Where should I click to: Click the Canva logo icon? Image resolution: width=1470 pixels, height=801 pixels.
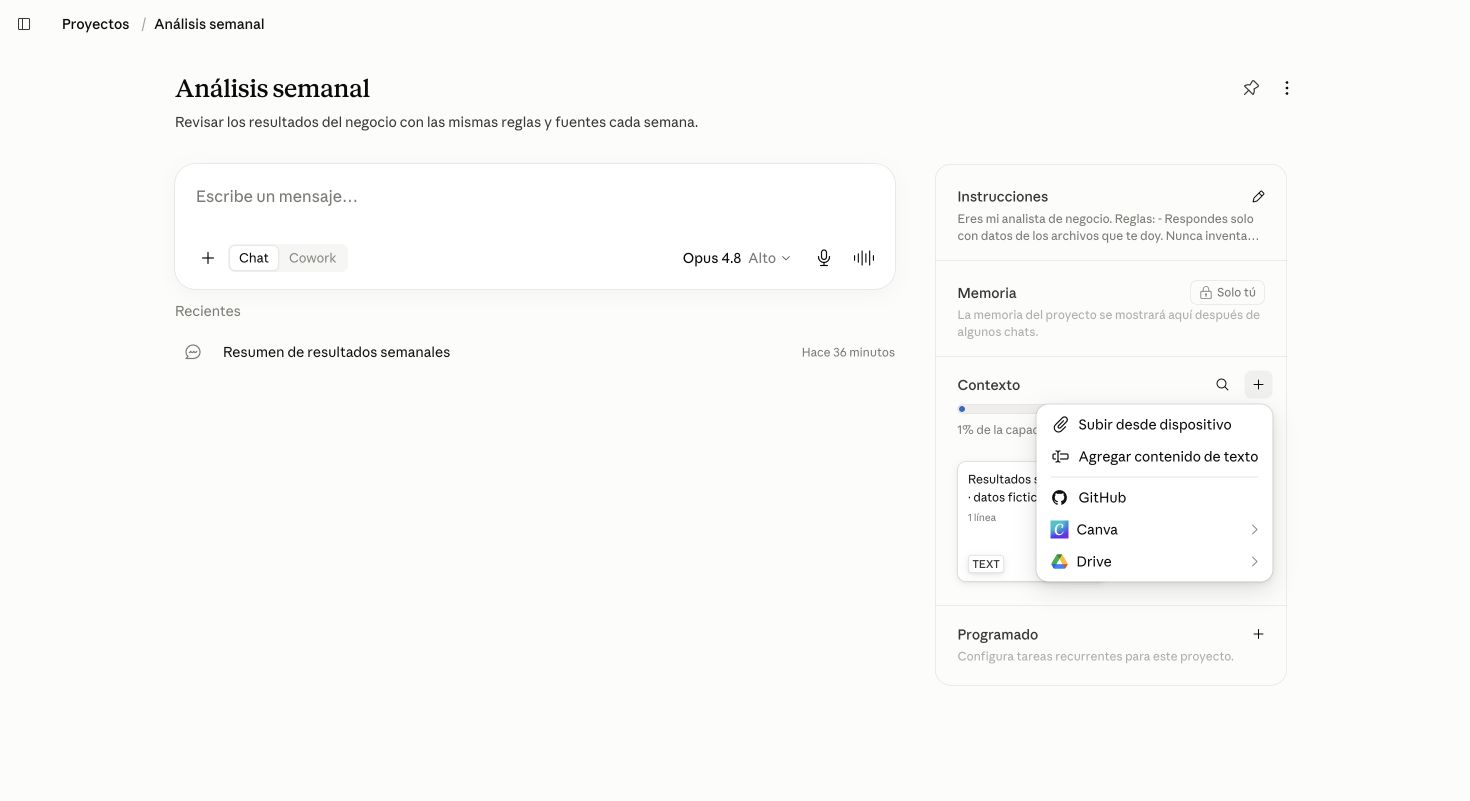click(x=1059, y=530)
